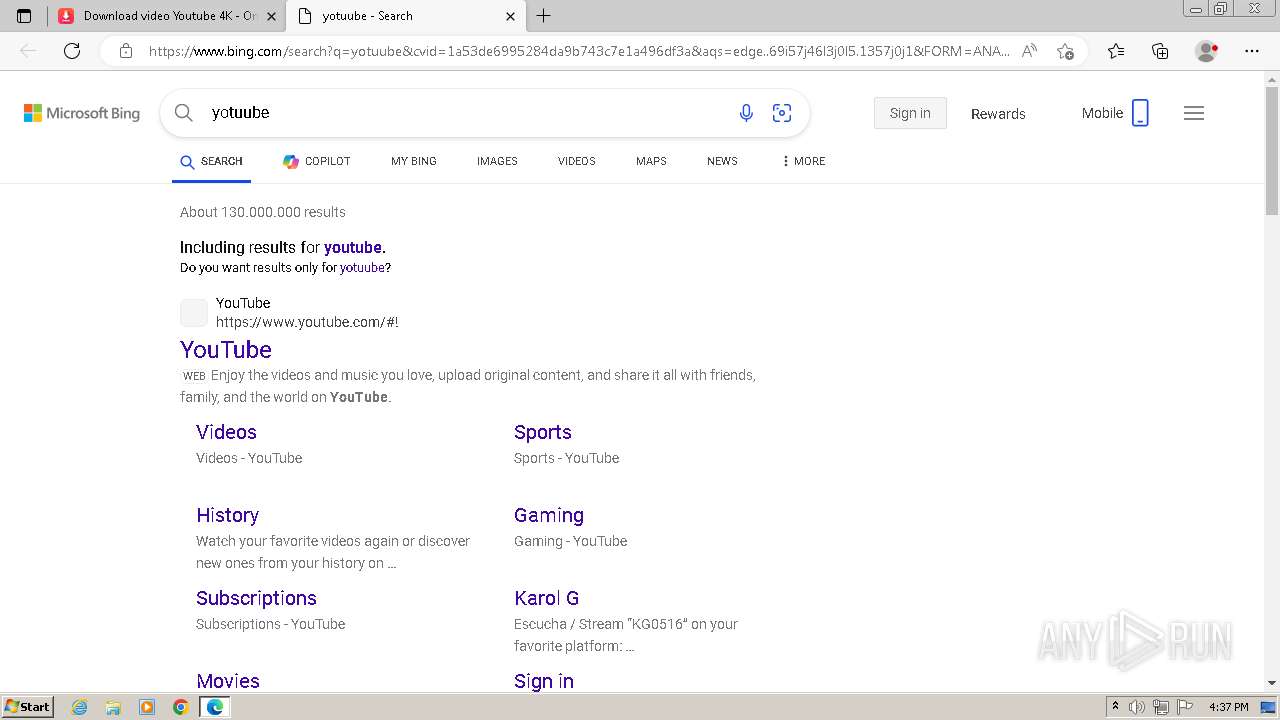Screen dimensions: 1280x720
Task: Go to Microsoft Bing home logo
Action: click(x=82, y=113)
